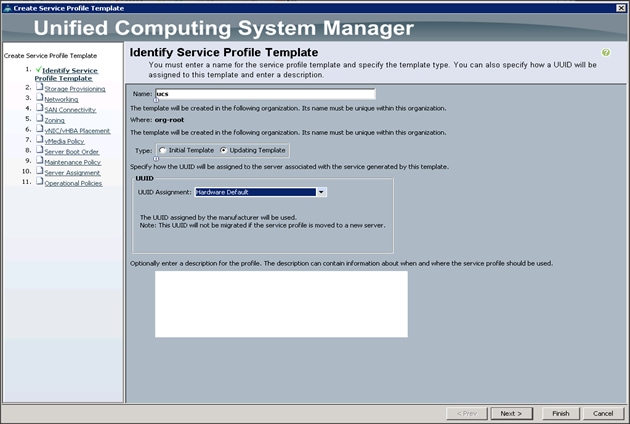Open the Hardware Default combo box
630x424 pixels.
coord(260,192)
